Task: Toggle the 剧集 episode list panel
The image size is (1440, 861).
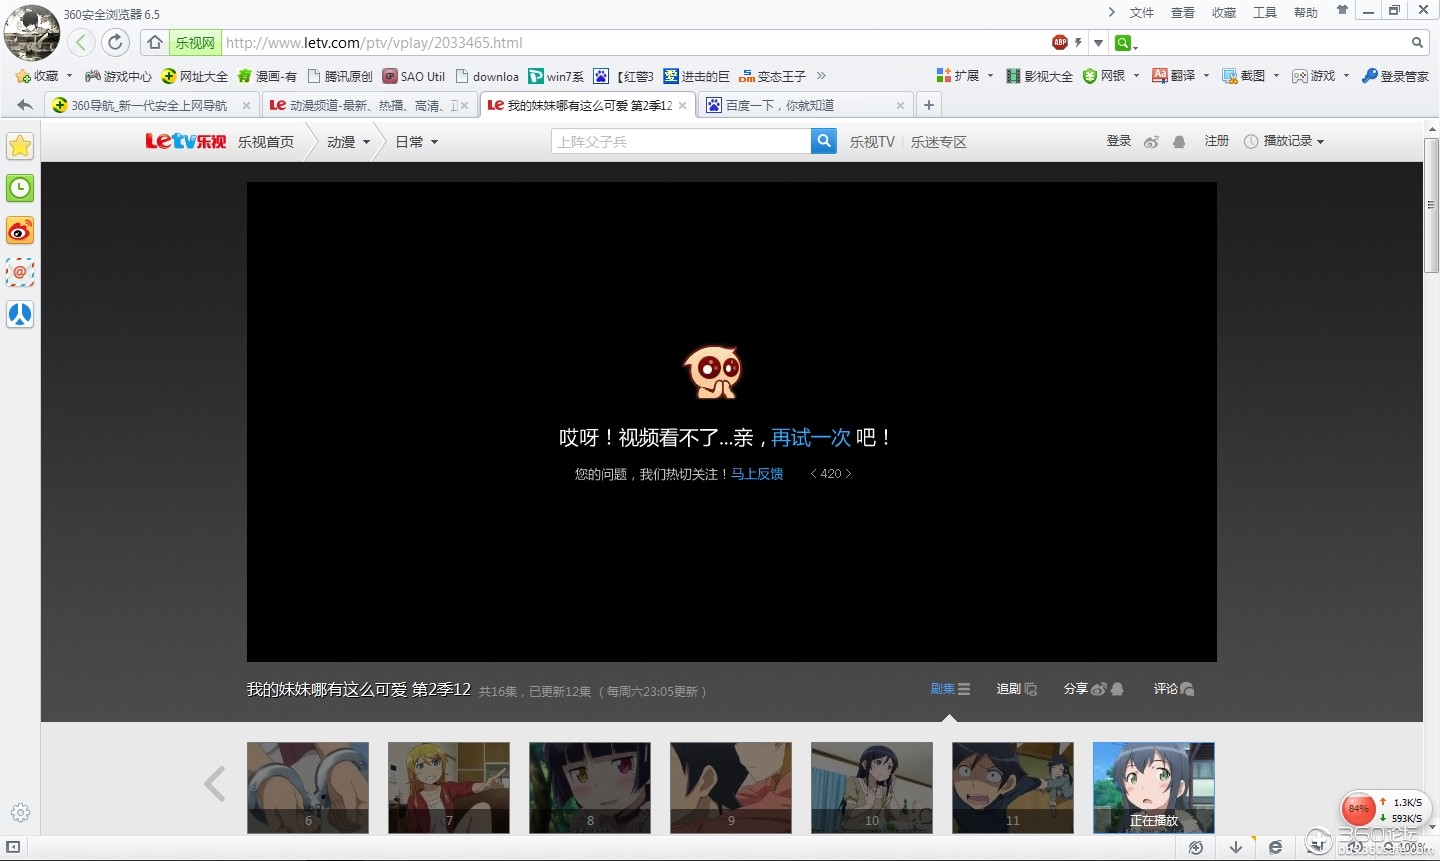Action: (x=950, y=689)
